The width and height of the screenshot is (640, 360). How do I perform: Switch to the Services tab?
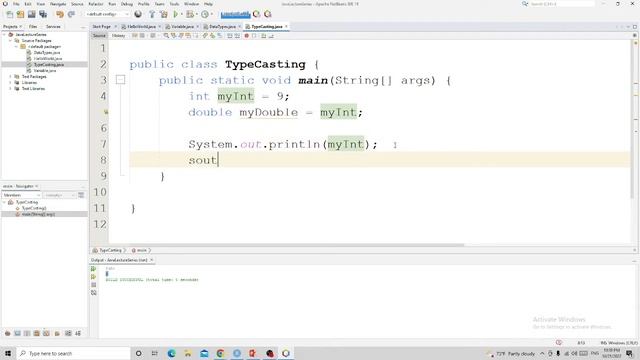[x=53, y=27]
